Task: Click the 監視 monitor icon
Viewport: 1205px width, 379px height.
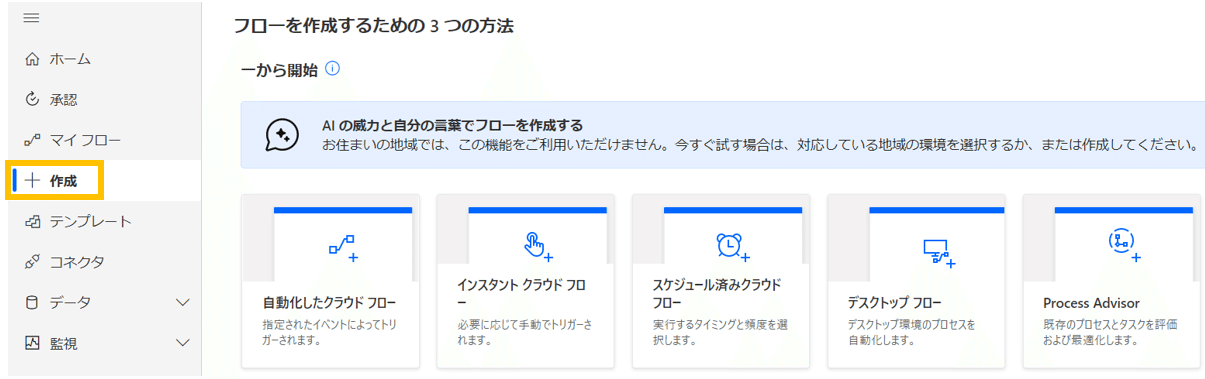Action: tap(32, 343)
